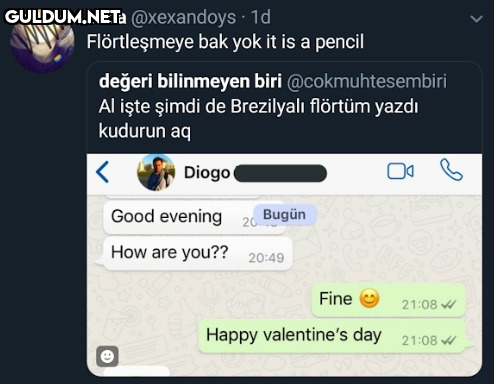Open the @xexandoys profile handle
Image resolution: width=494 pixels, height=384 pixels.
coord(184,17)
